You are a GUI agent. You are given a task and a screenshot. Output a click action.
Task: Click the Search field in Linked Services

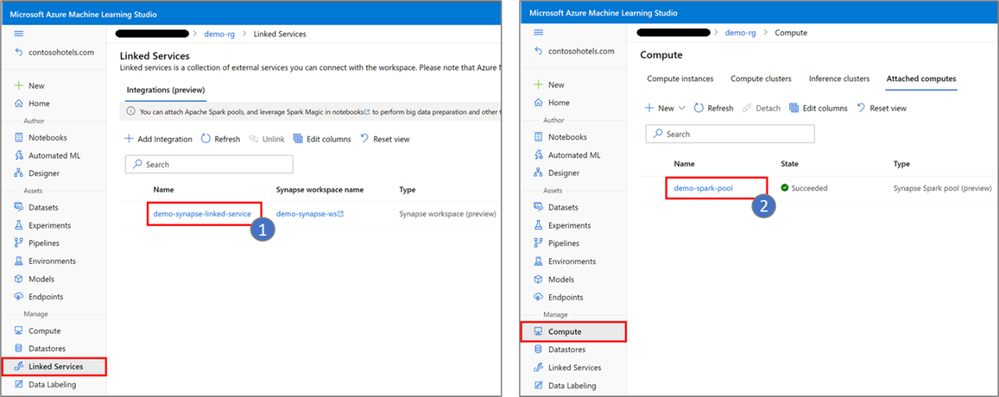coord(209,164)
